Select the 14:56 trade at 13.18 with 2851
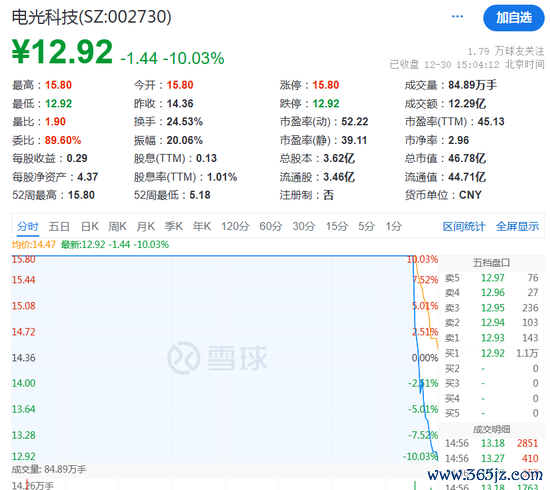Screen dimensions: 550x490 (491, 443)
